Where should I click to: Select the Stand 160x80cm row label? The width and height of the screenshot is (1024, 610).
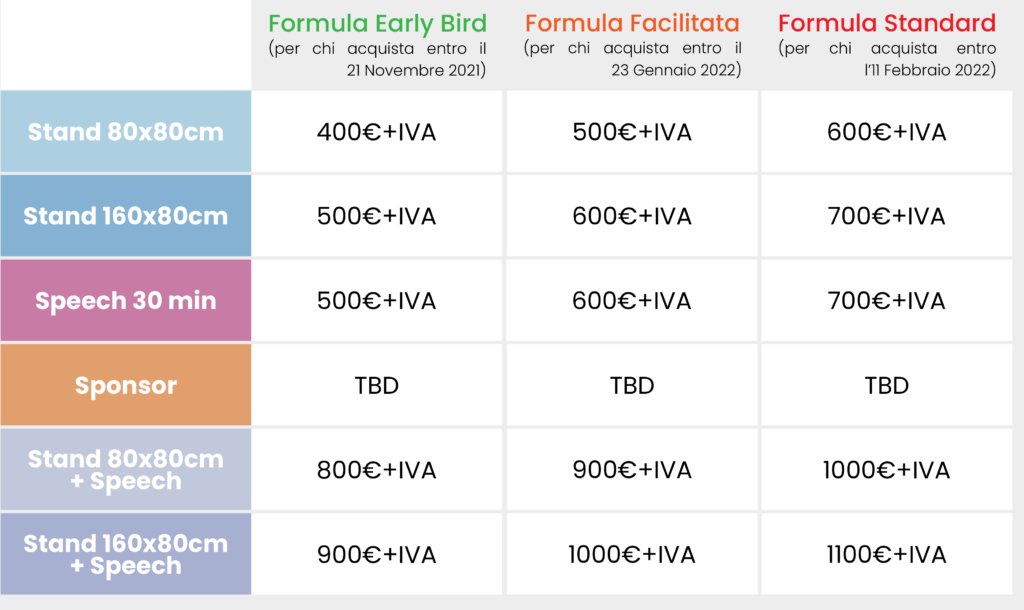[126, 216]
